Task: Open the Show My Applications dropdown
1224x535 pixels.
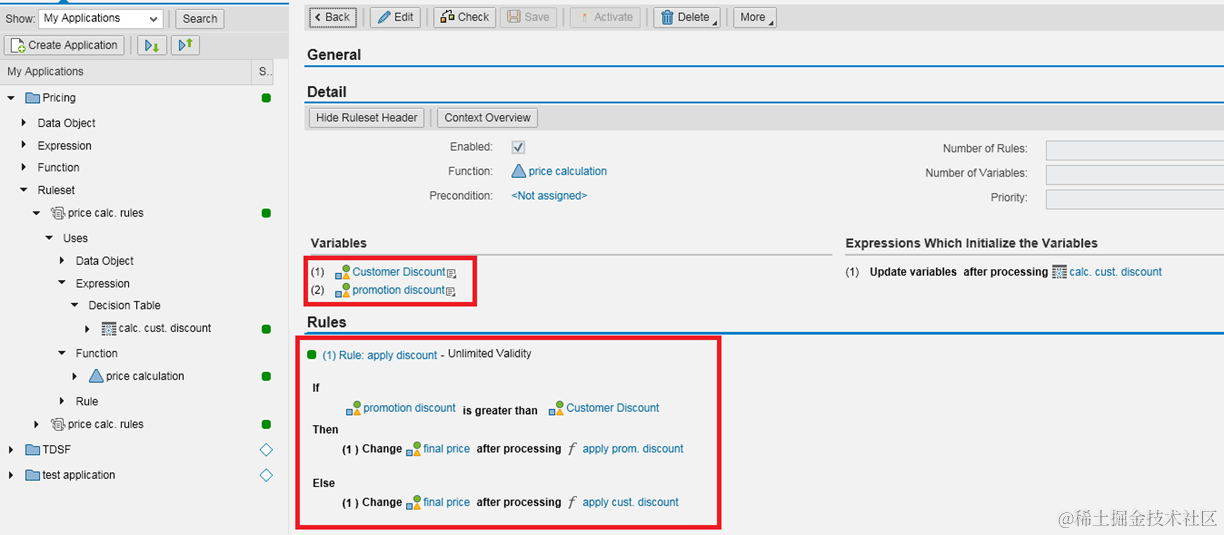Action: [153, 19]
